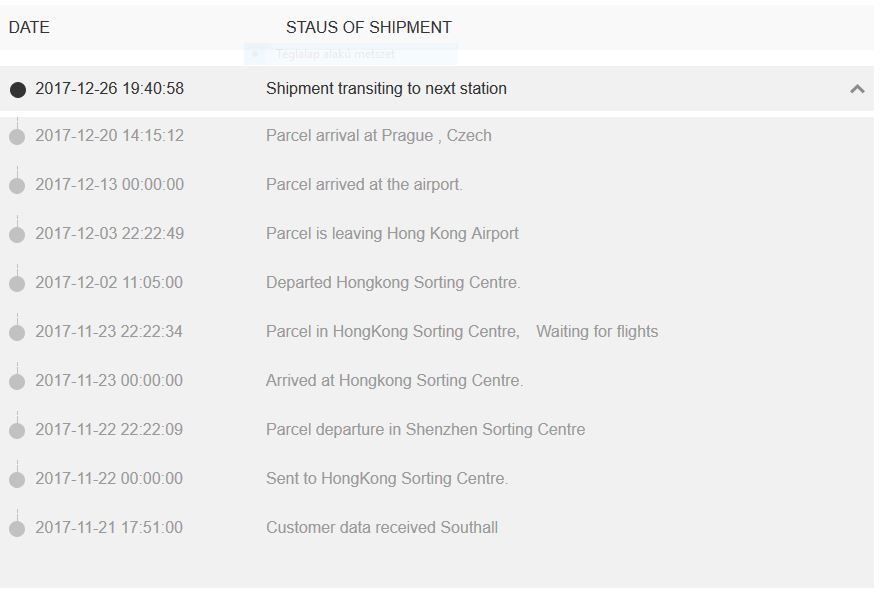This screenshot has width=884, height=598.
Task: Click timeline dot for 2017-12-13 airport arrival
Action: [x=17, y=186]
